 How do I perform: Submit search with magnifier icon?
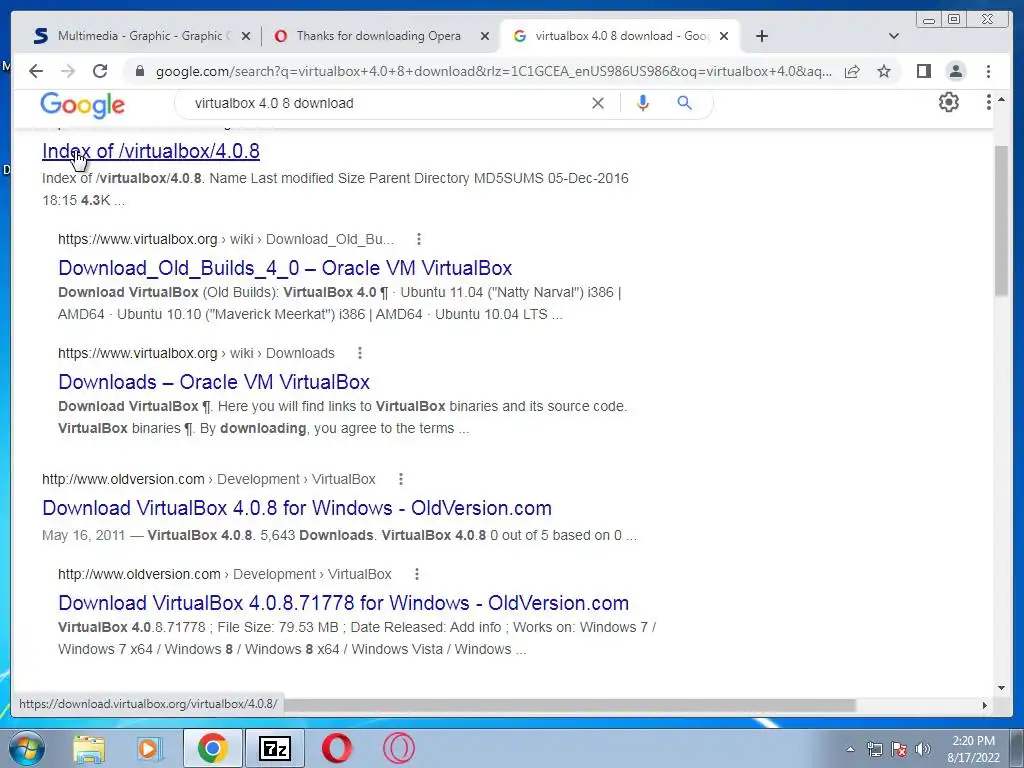tap(684, 103)
